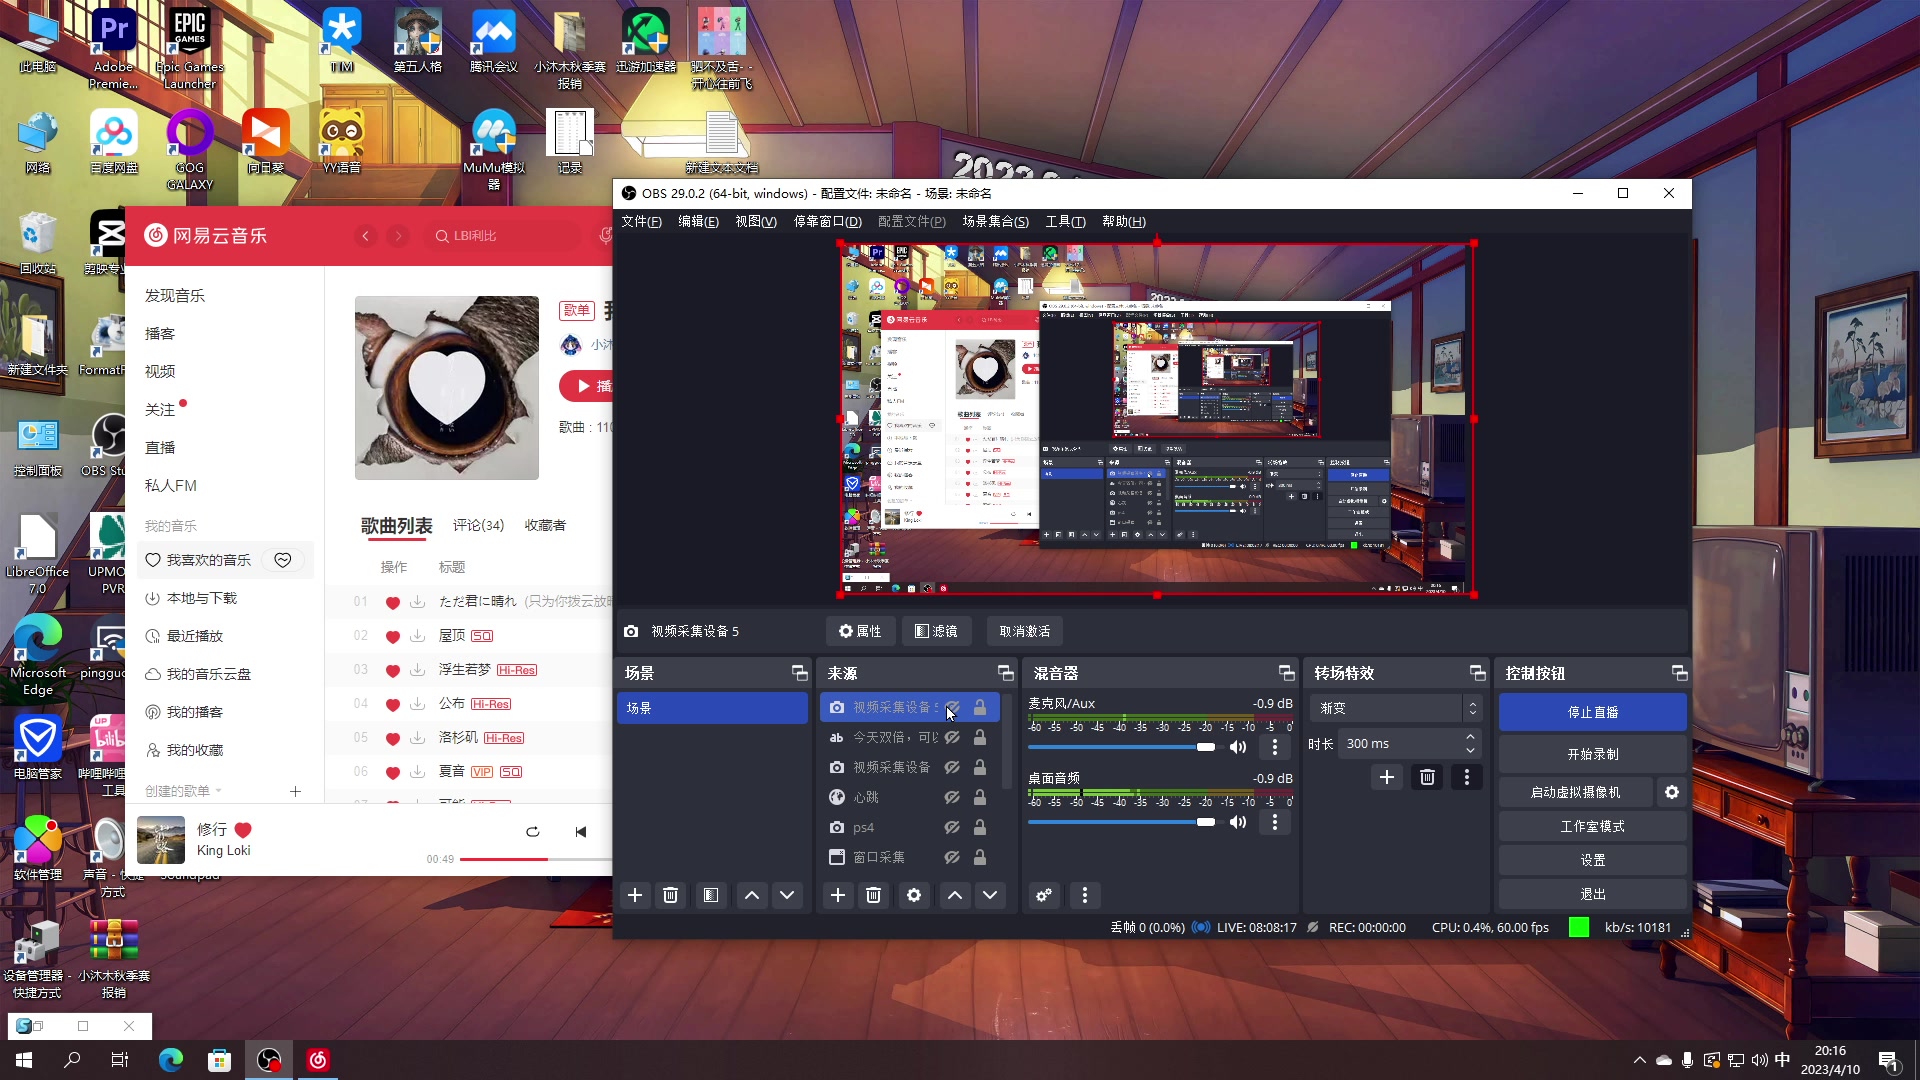Select 场景 in the Scenes list
Viewport: 1920px width, 1080px height.
coord(712,708)
